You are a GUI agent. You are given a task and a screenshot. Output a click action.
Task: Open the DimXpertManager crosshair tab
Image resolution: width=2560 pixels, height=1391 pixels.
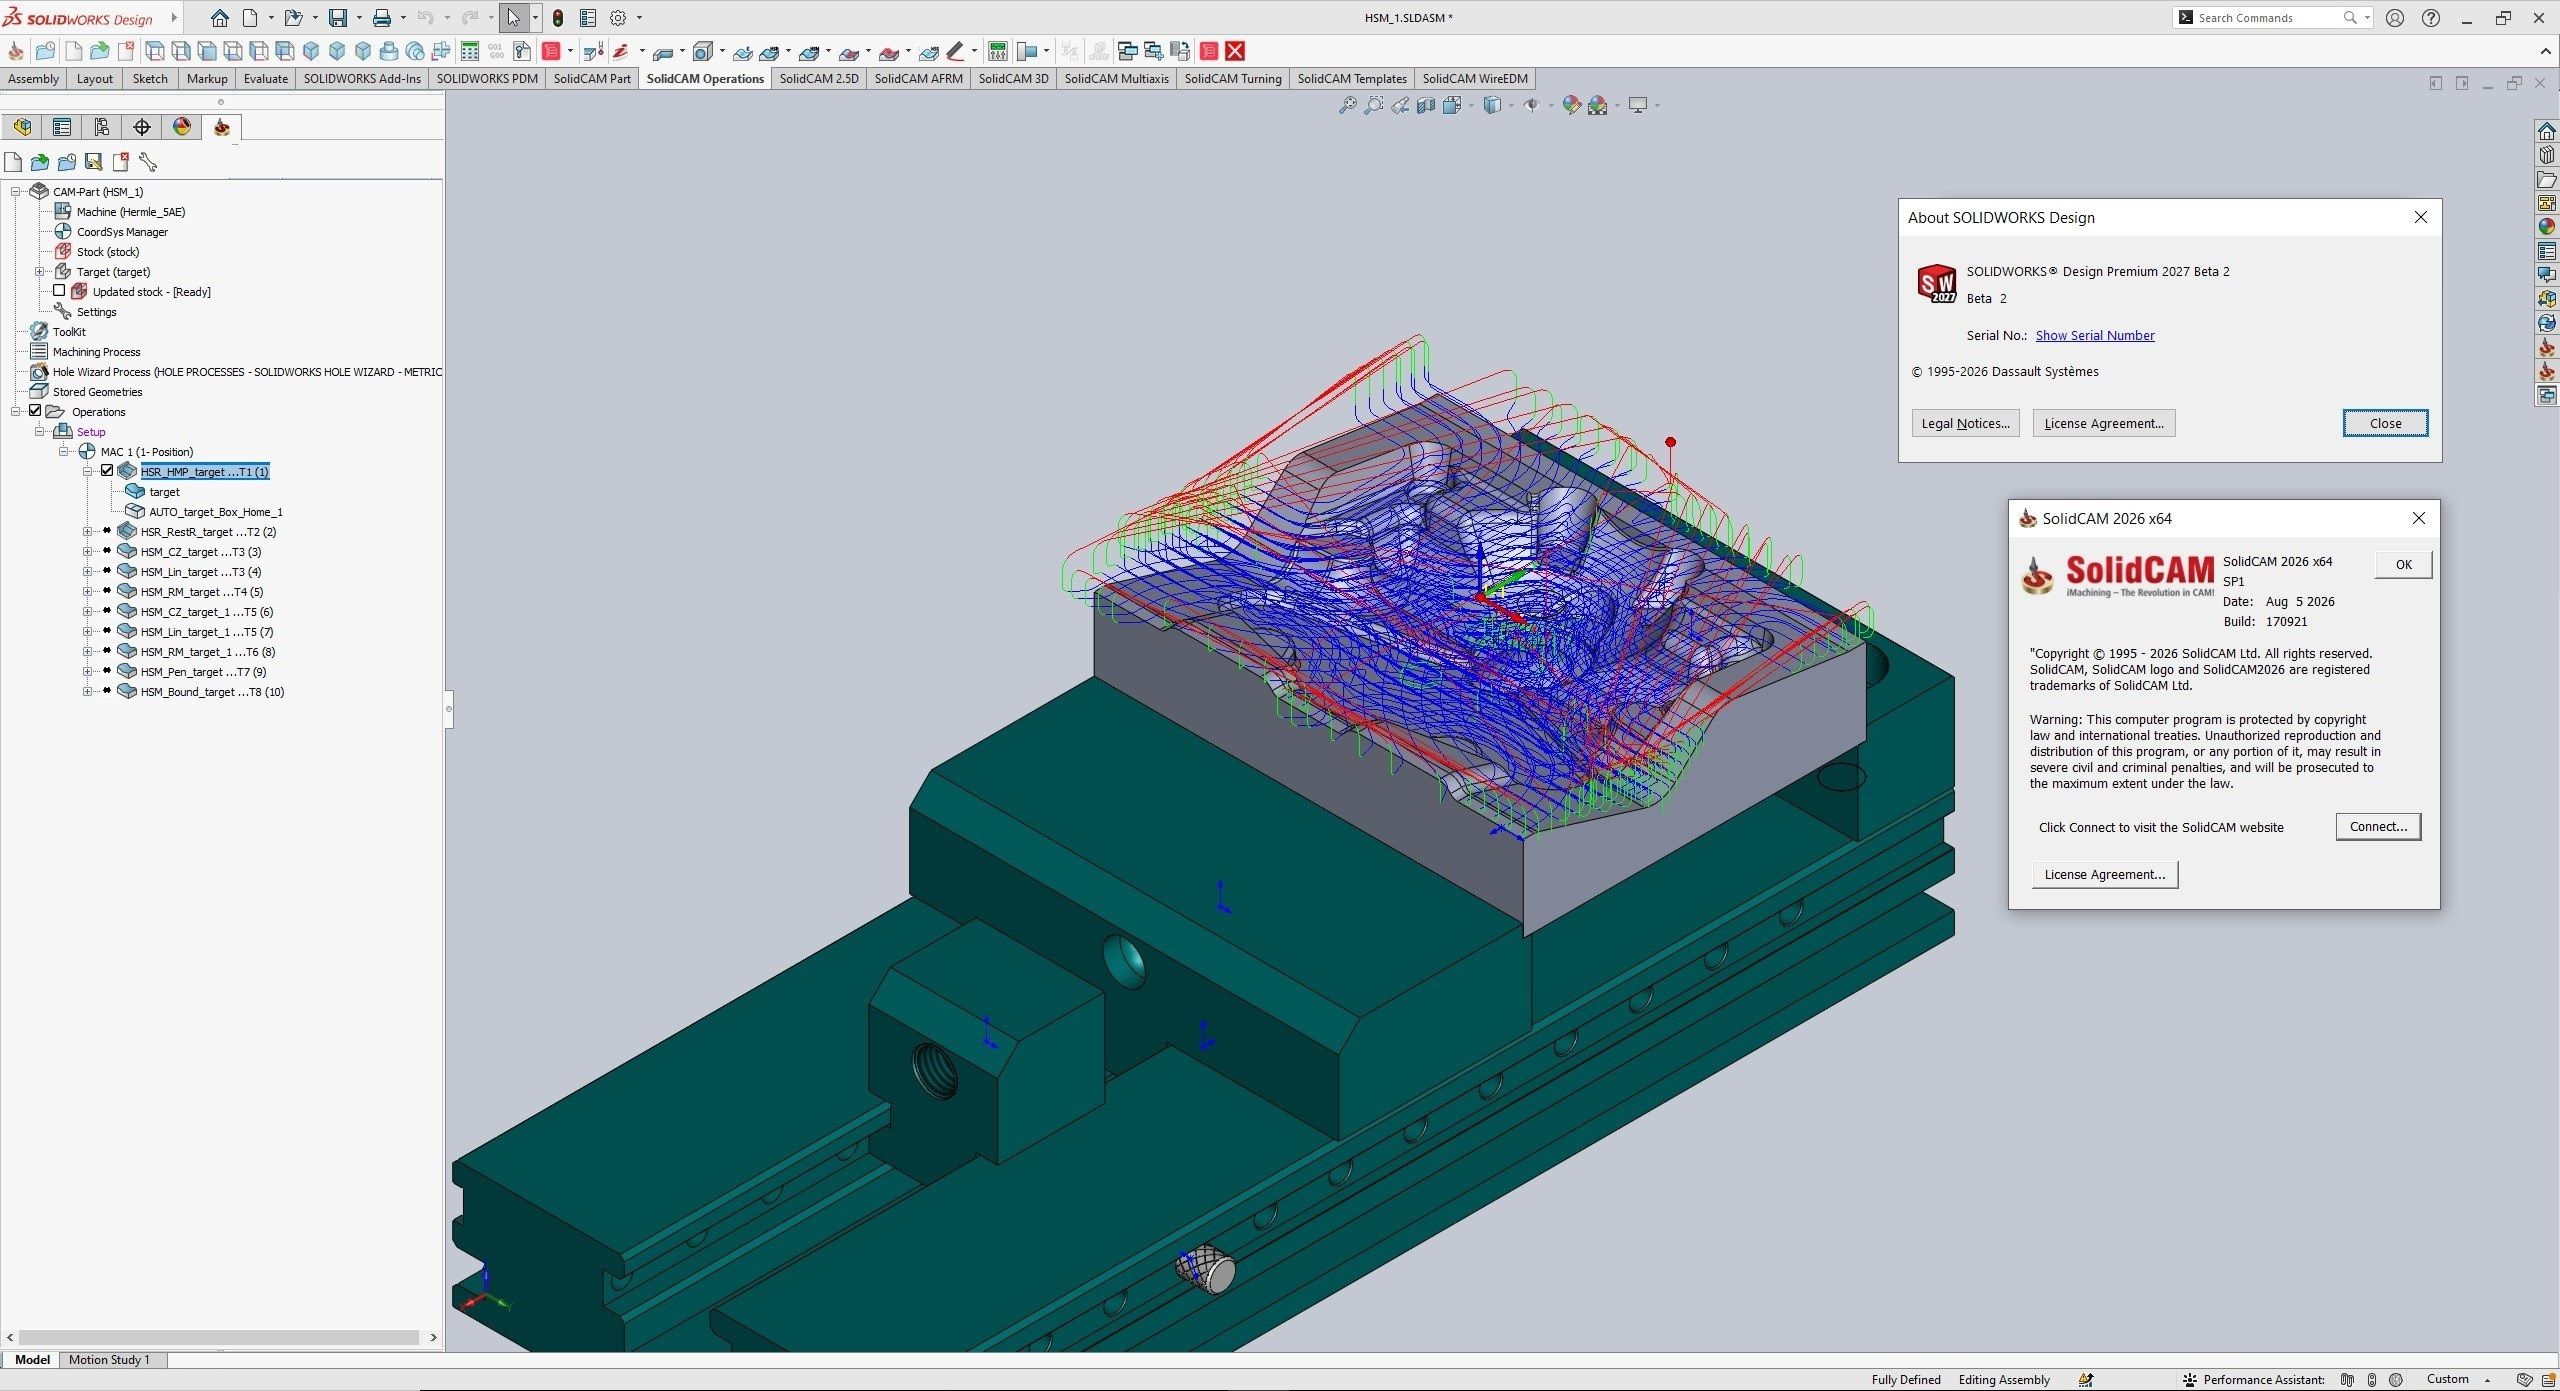click(x=142, y=127)
